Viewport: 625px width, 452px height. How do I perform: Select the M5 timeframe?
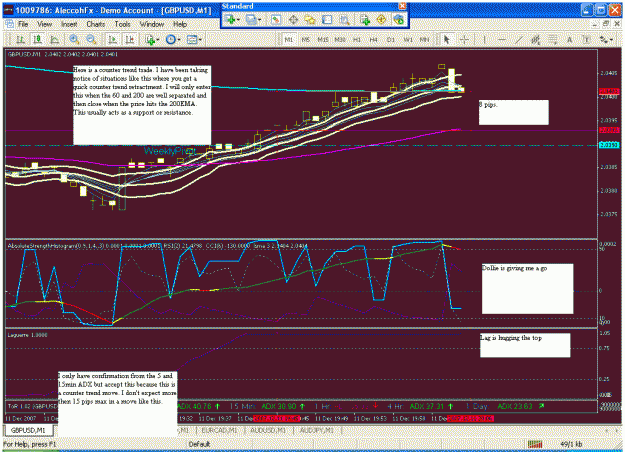(306, 39)
